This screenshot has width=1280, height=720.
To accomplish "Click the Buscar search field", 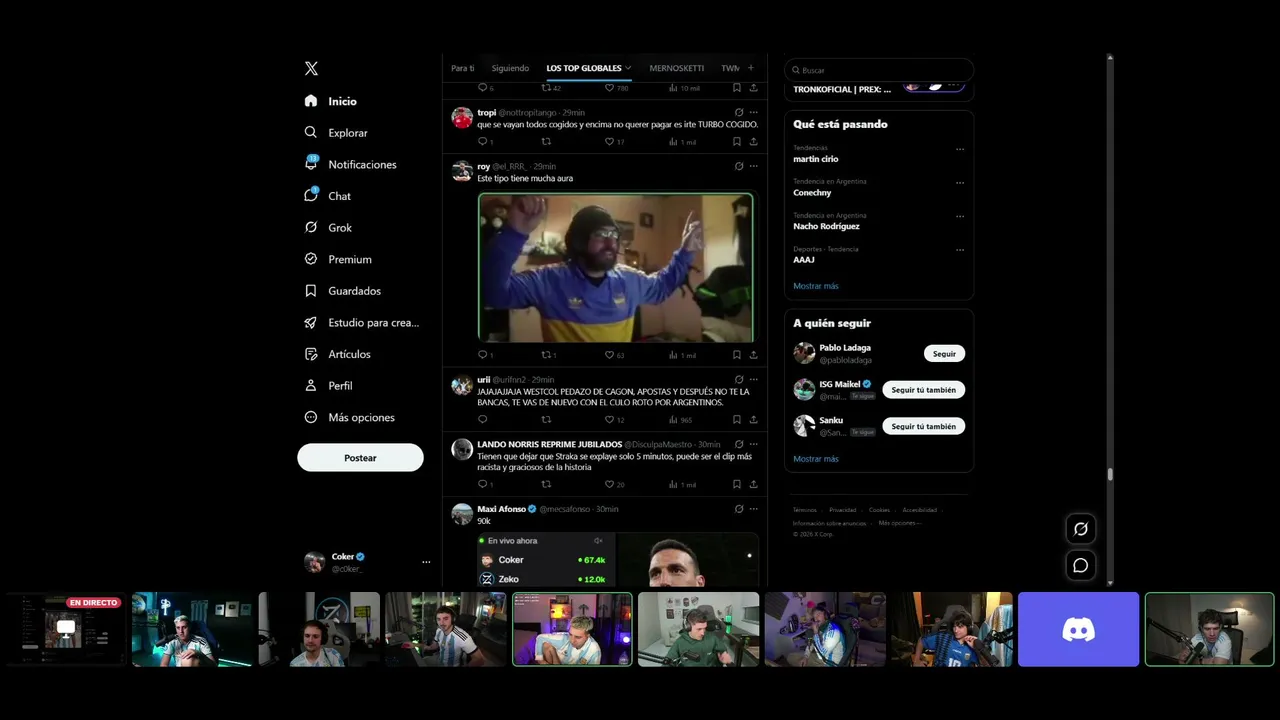I will pyautogui.click(x=879, y=70).
